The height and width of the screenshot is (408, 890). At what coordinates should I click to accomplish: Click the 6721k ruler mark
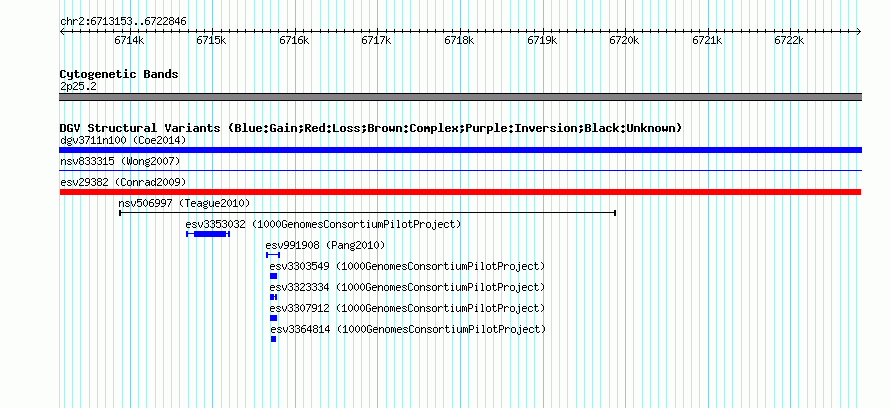point(707,40)
